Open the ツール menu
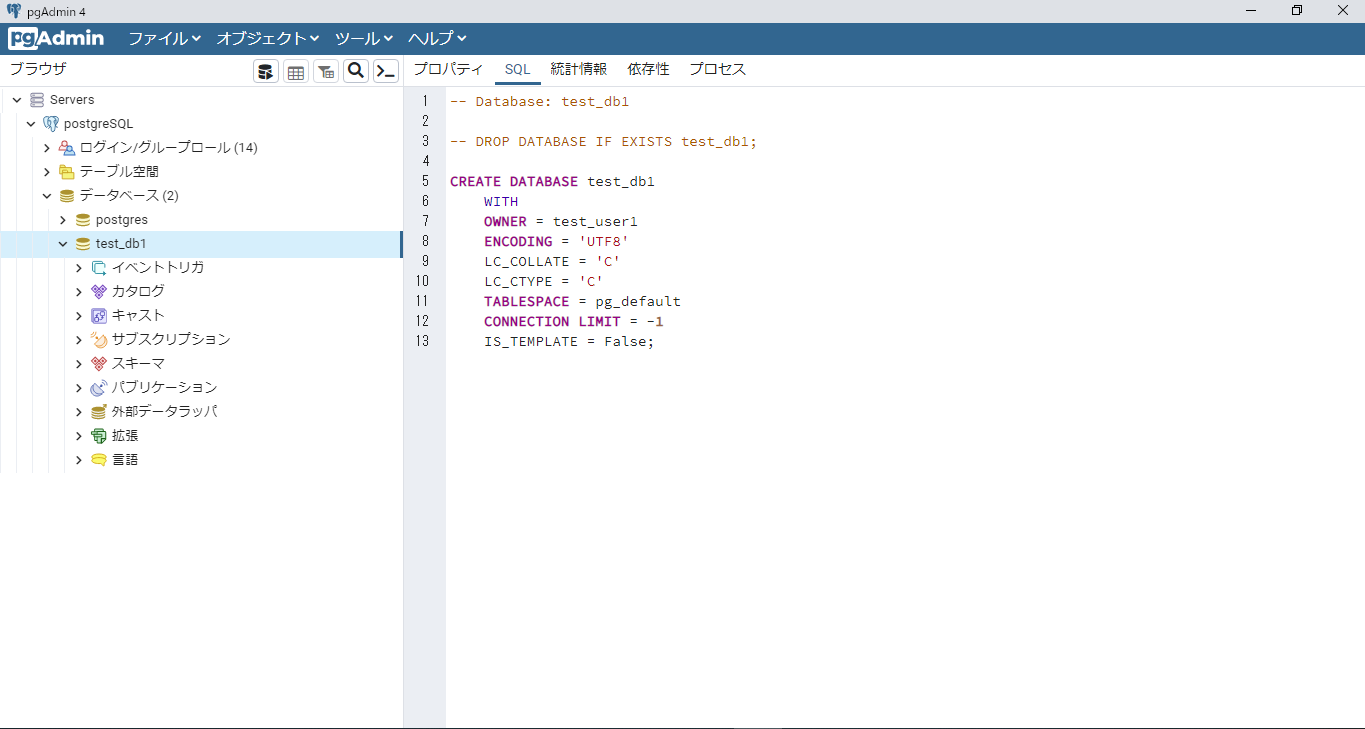 pyautogui.click(x=364, y=39)
